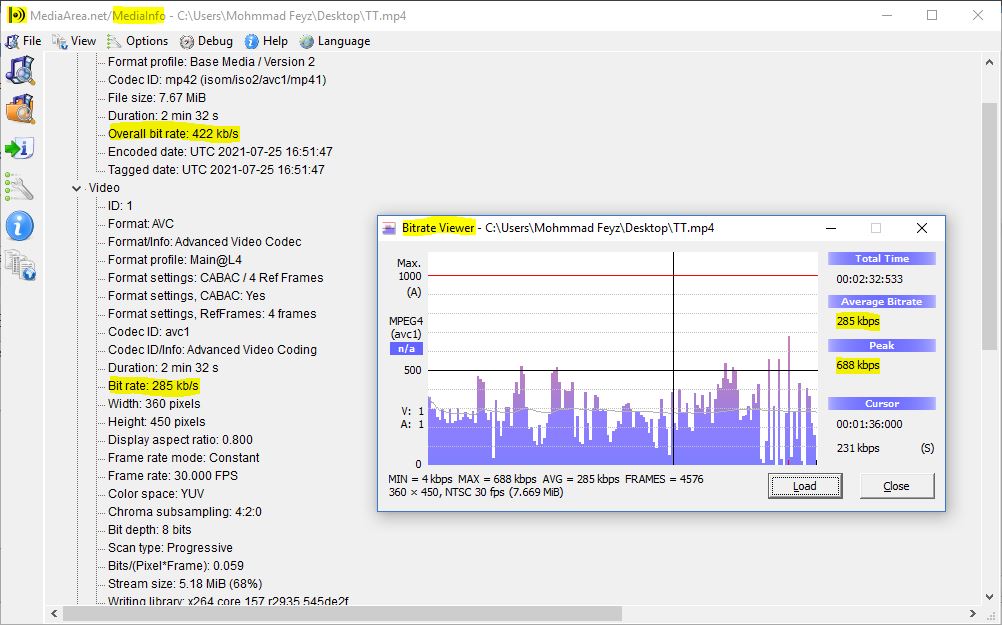Select 'Chroma subsampling: 4:2:0' row
Image resolution: width=1002 pixels, height=625 pixels.
click(x=185, y=512)
